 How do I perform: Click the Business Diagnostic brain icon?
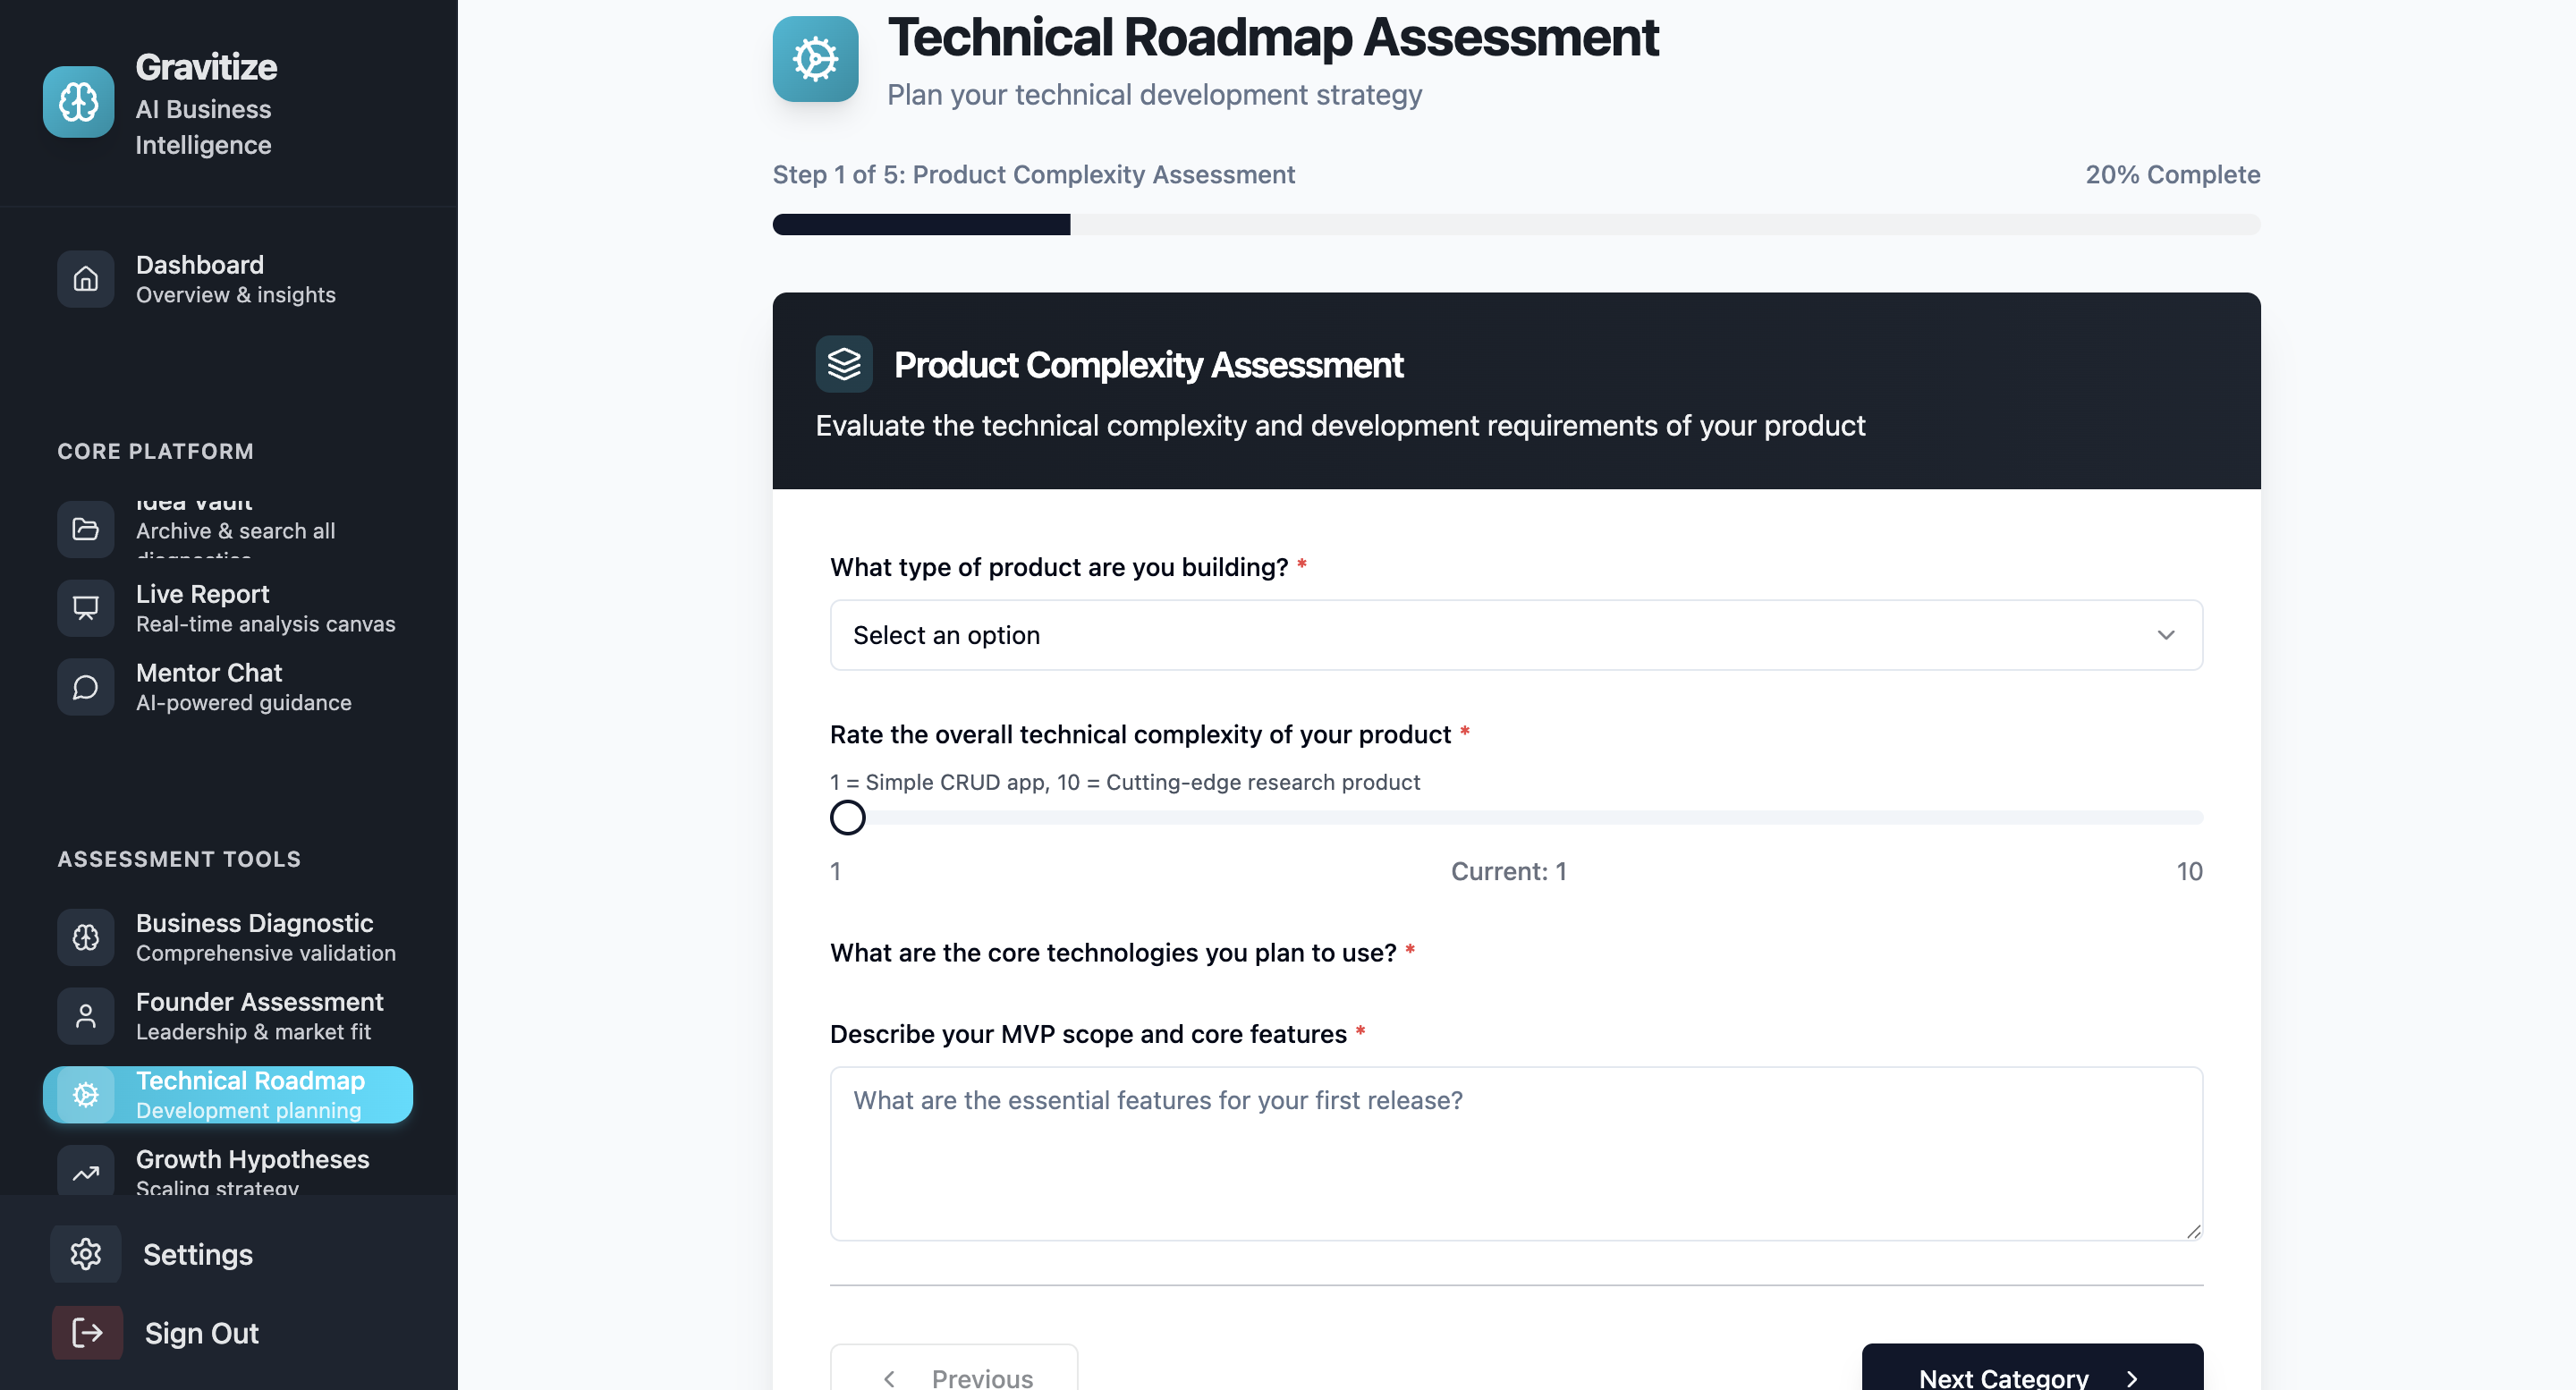86,937
